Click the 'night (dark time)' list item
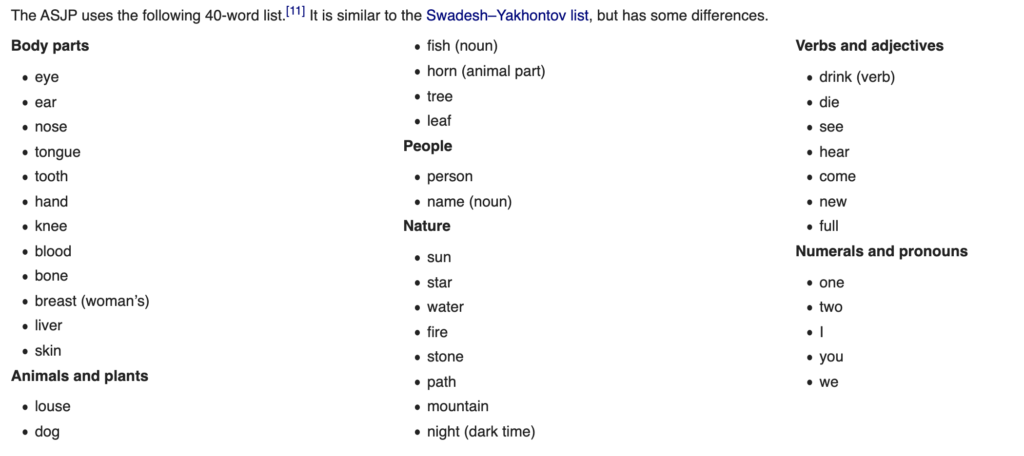 click(481, 432)
